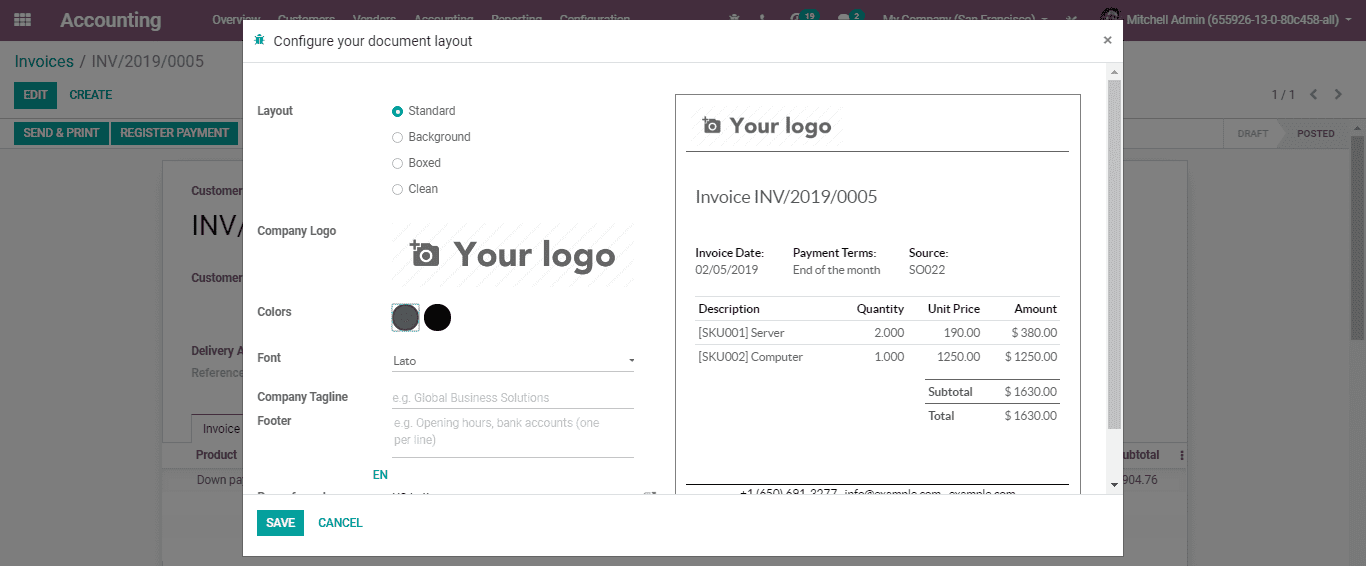Choose the Clean layout radio button
The image size is (1366, 566).
(398, 189)
